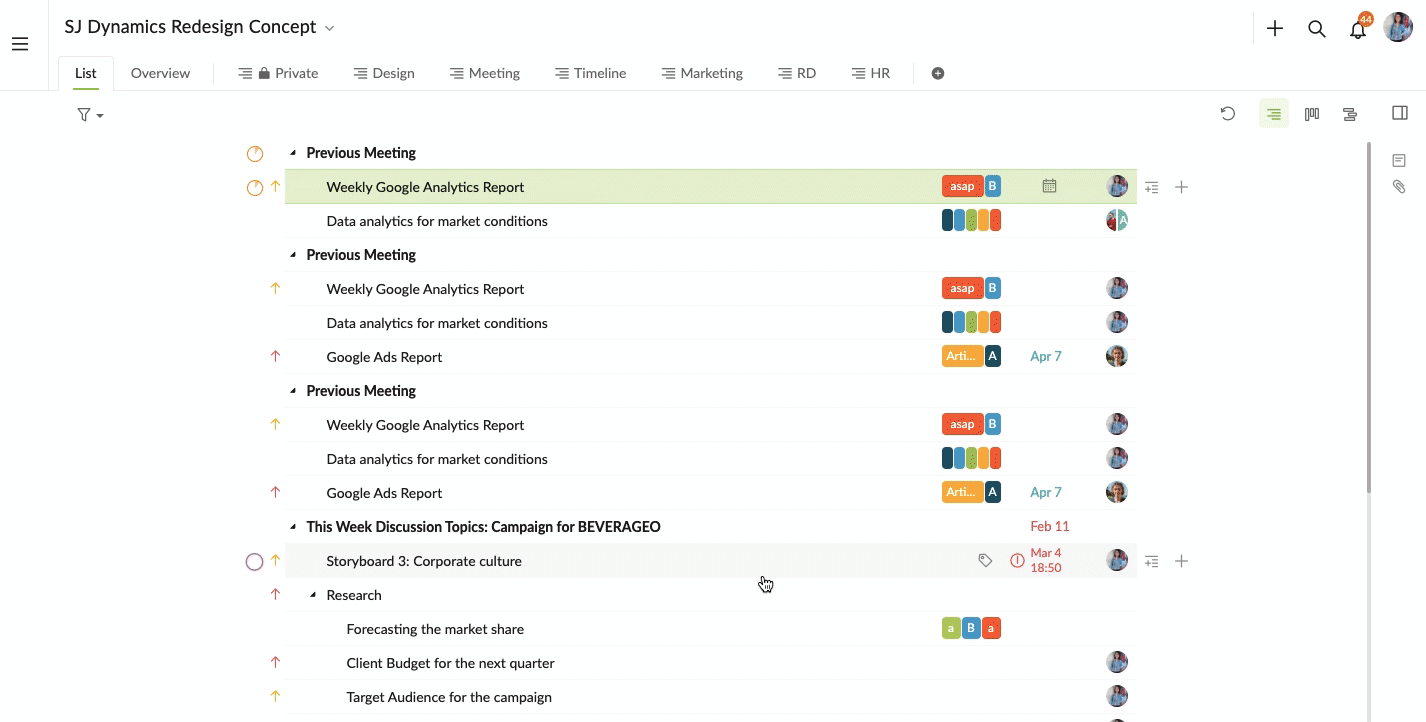Click calendar icon on highlighted Analytics Report row
Viewport: 1426px width, 722px height.
pyautogui.click(x=1049, y=186)
